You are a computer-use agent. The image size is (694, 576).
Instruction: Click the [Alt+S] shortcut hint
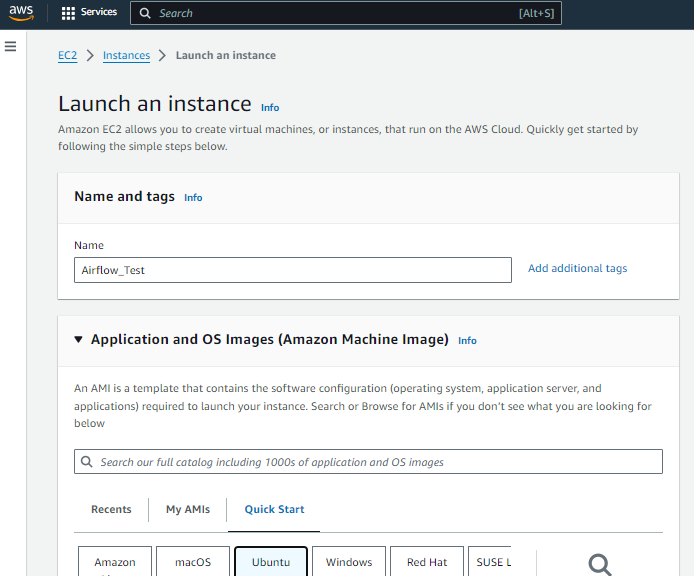pyautogui.click(x=536, y=13)
